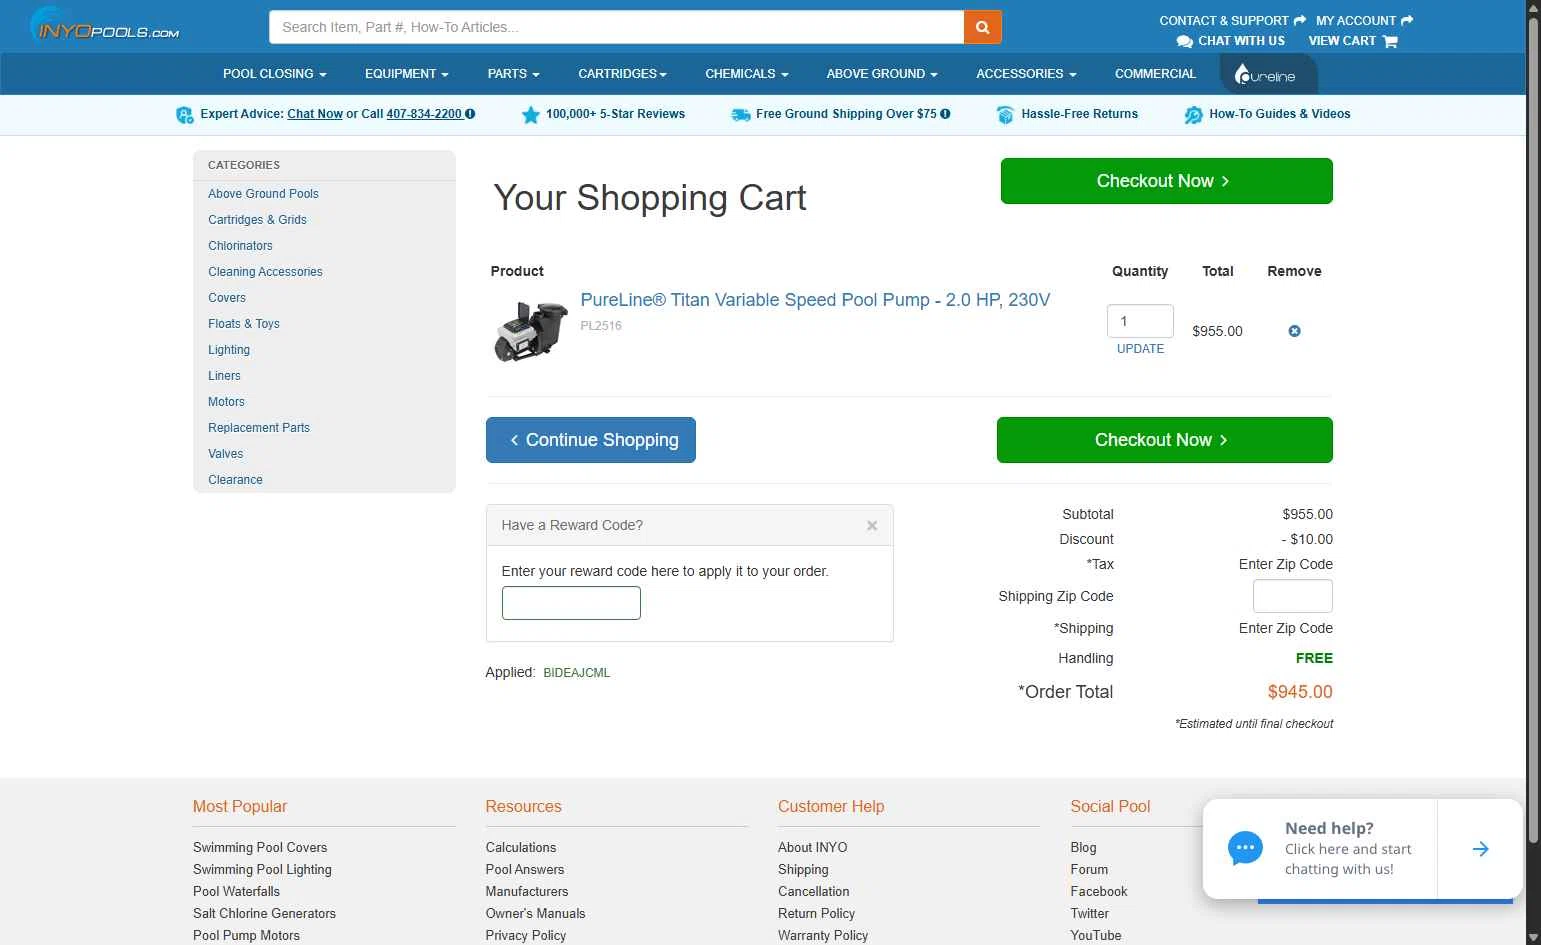1541x945 pixels.
Task: Open the Blog footer link
Action: [1083, 848]
